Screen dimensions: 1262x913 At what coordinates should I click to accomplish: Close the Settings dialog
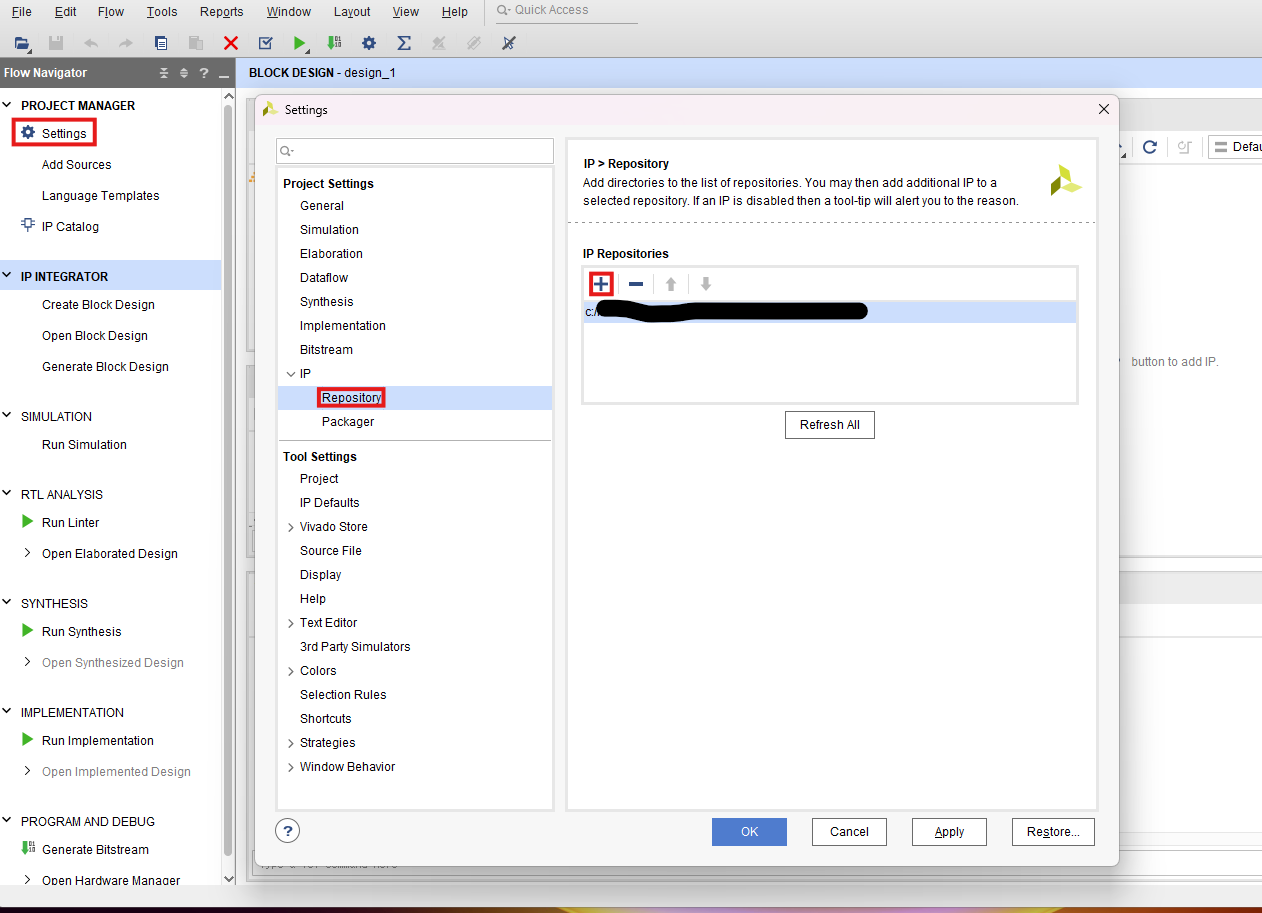1104,109
